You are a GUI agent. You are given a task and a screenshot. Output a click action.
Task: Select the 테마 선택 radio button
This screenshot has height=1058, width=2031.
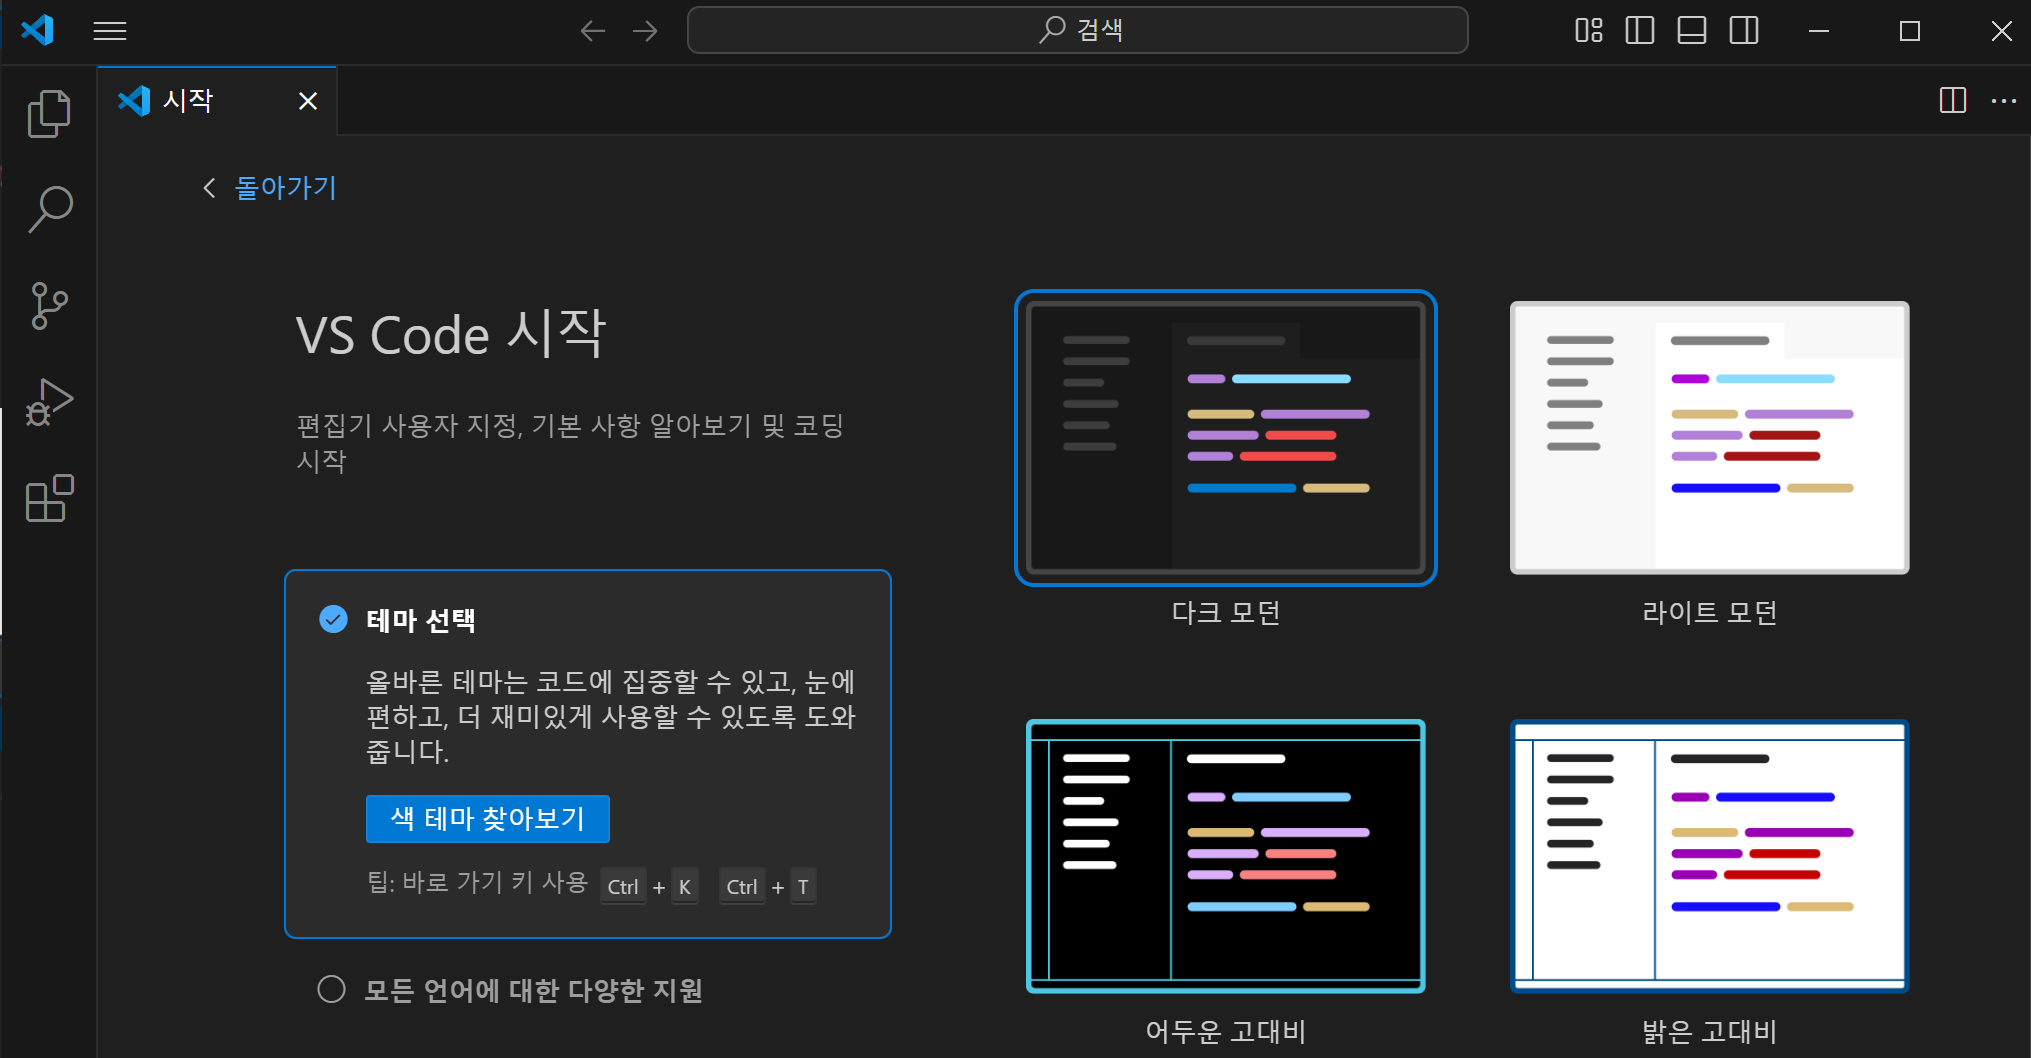[x=333, y=620]
